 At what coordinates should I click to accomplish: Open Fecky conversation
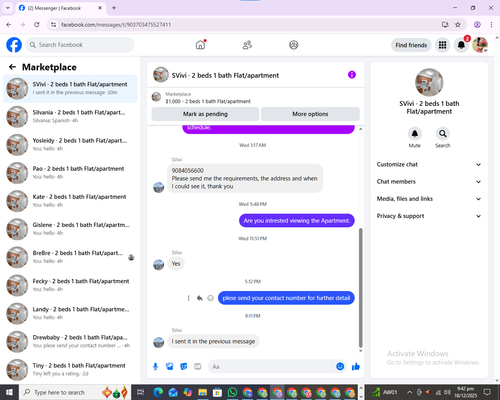[x=70, y=285]
